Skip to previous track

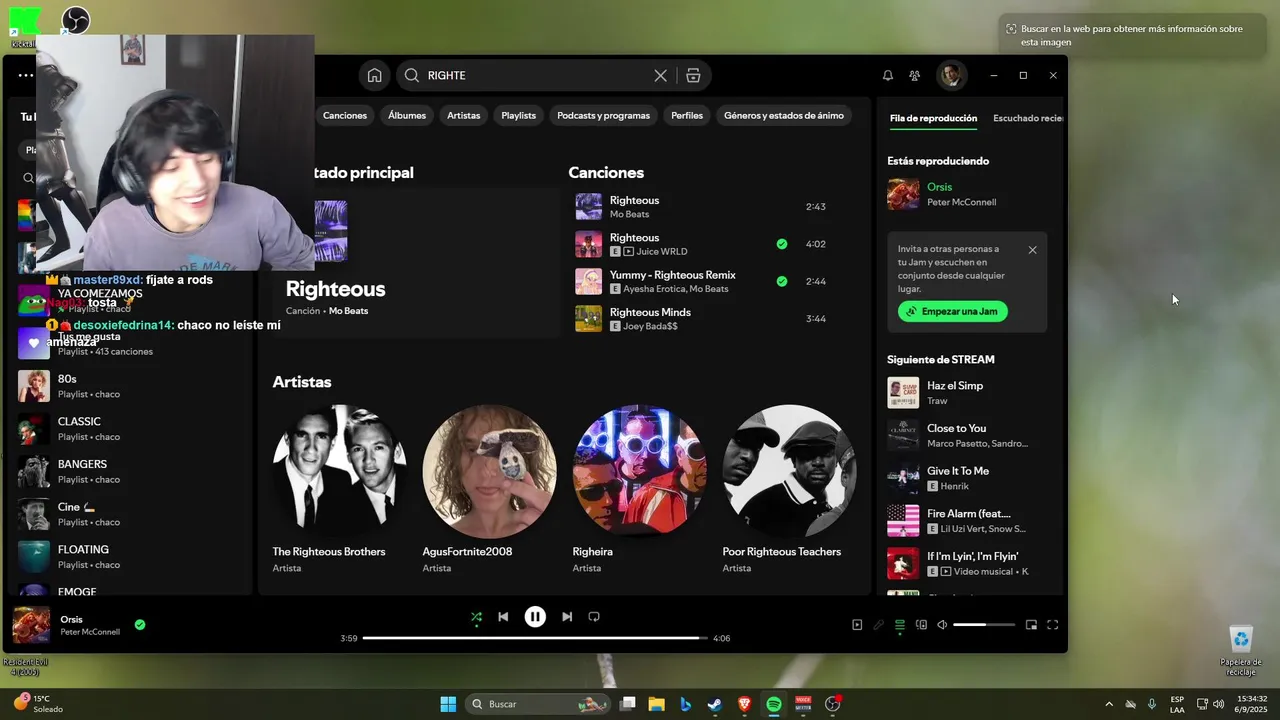tap(503, 617)
